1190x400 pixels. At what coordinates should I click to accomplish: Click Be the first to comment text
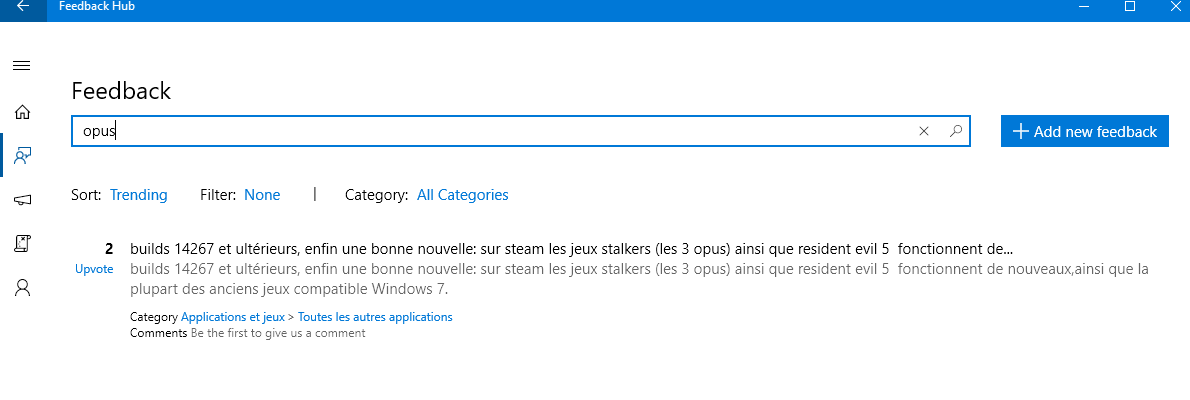(278, 332)
